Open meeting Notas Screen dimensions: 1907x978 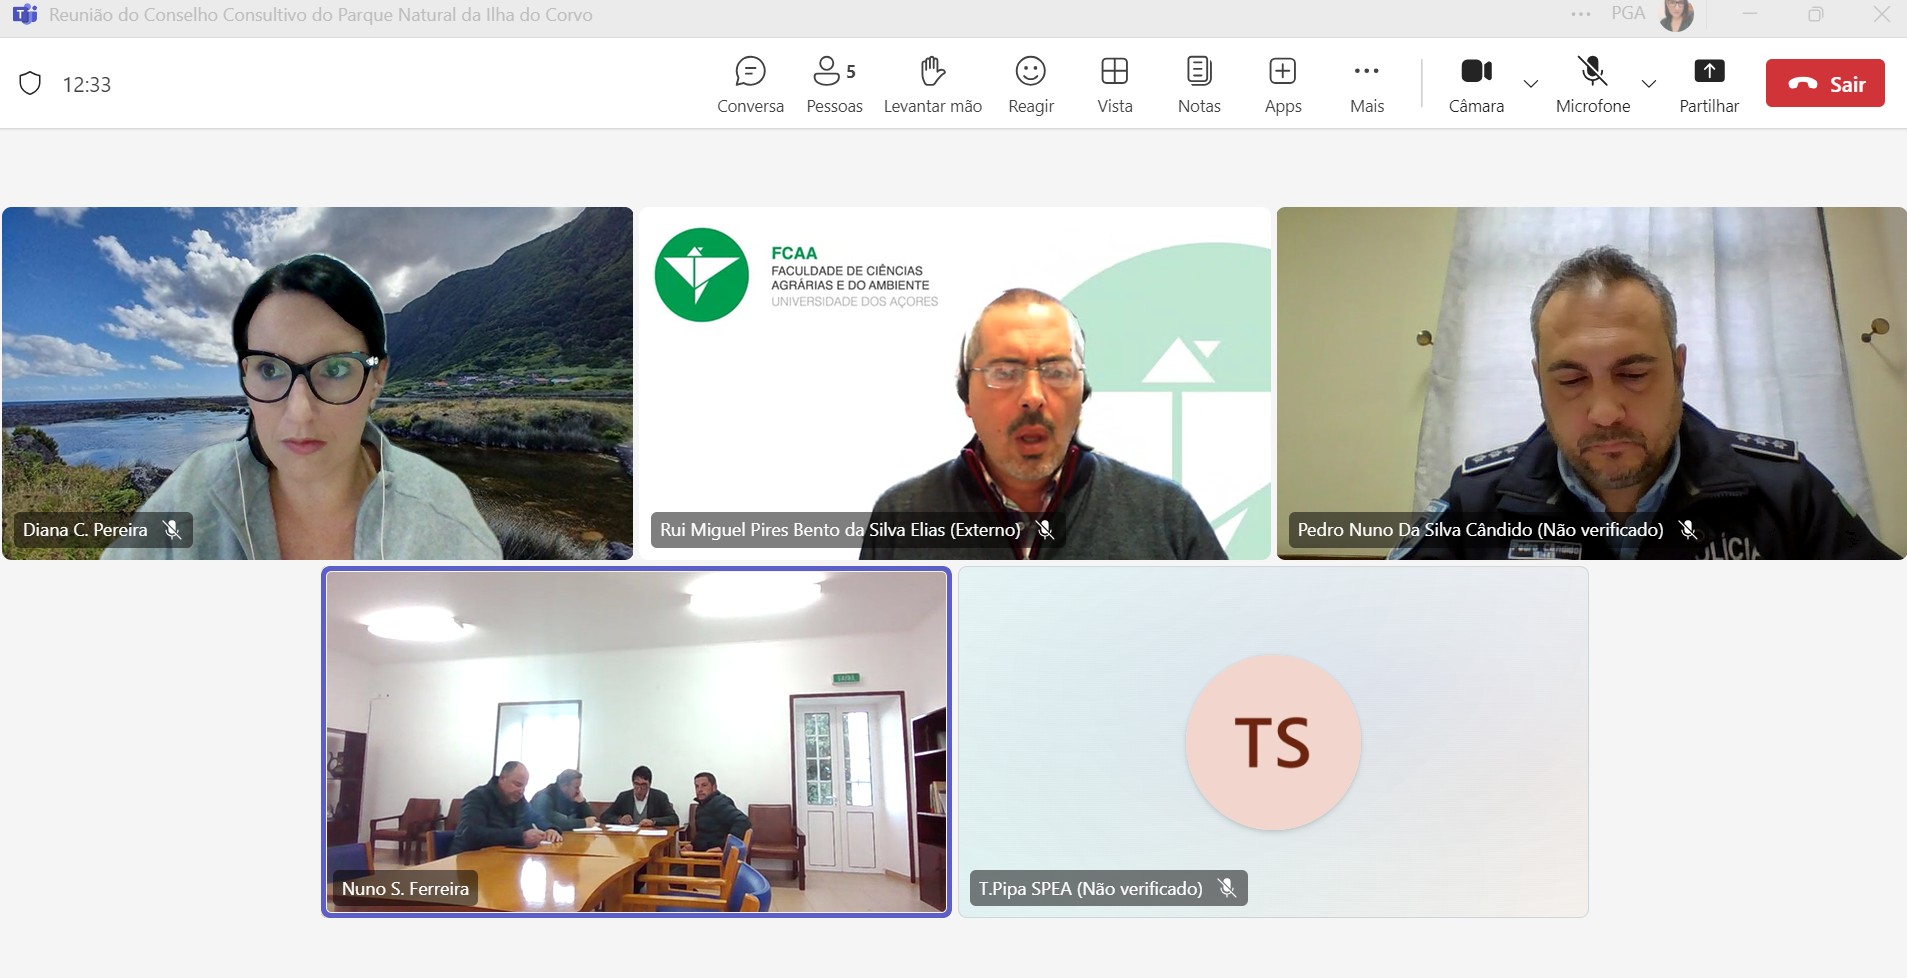click(x=1198, y=84)
